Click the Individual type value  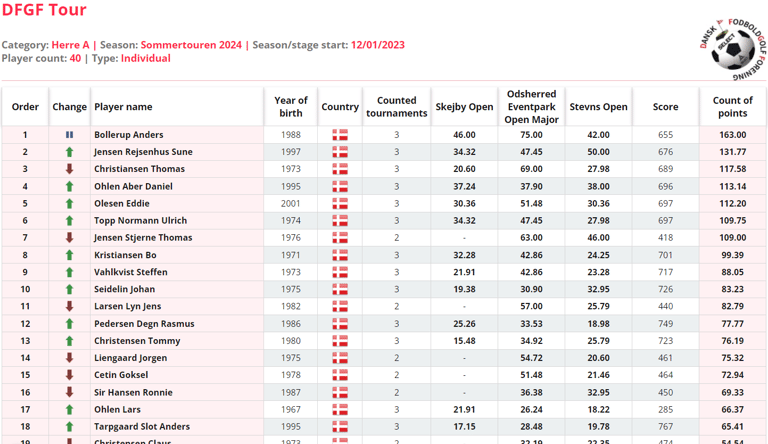coord(145,58)
